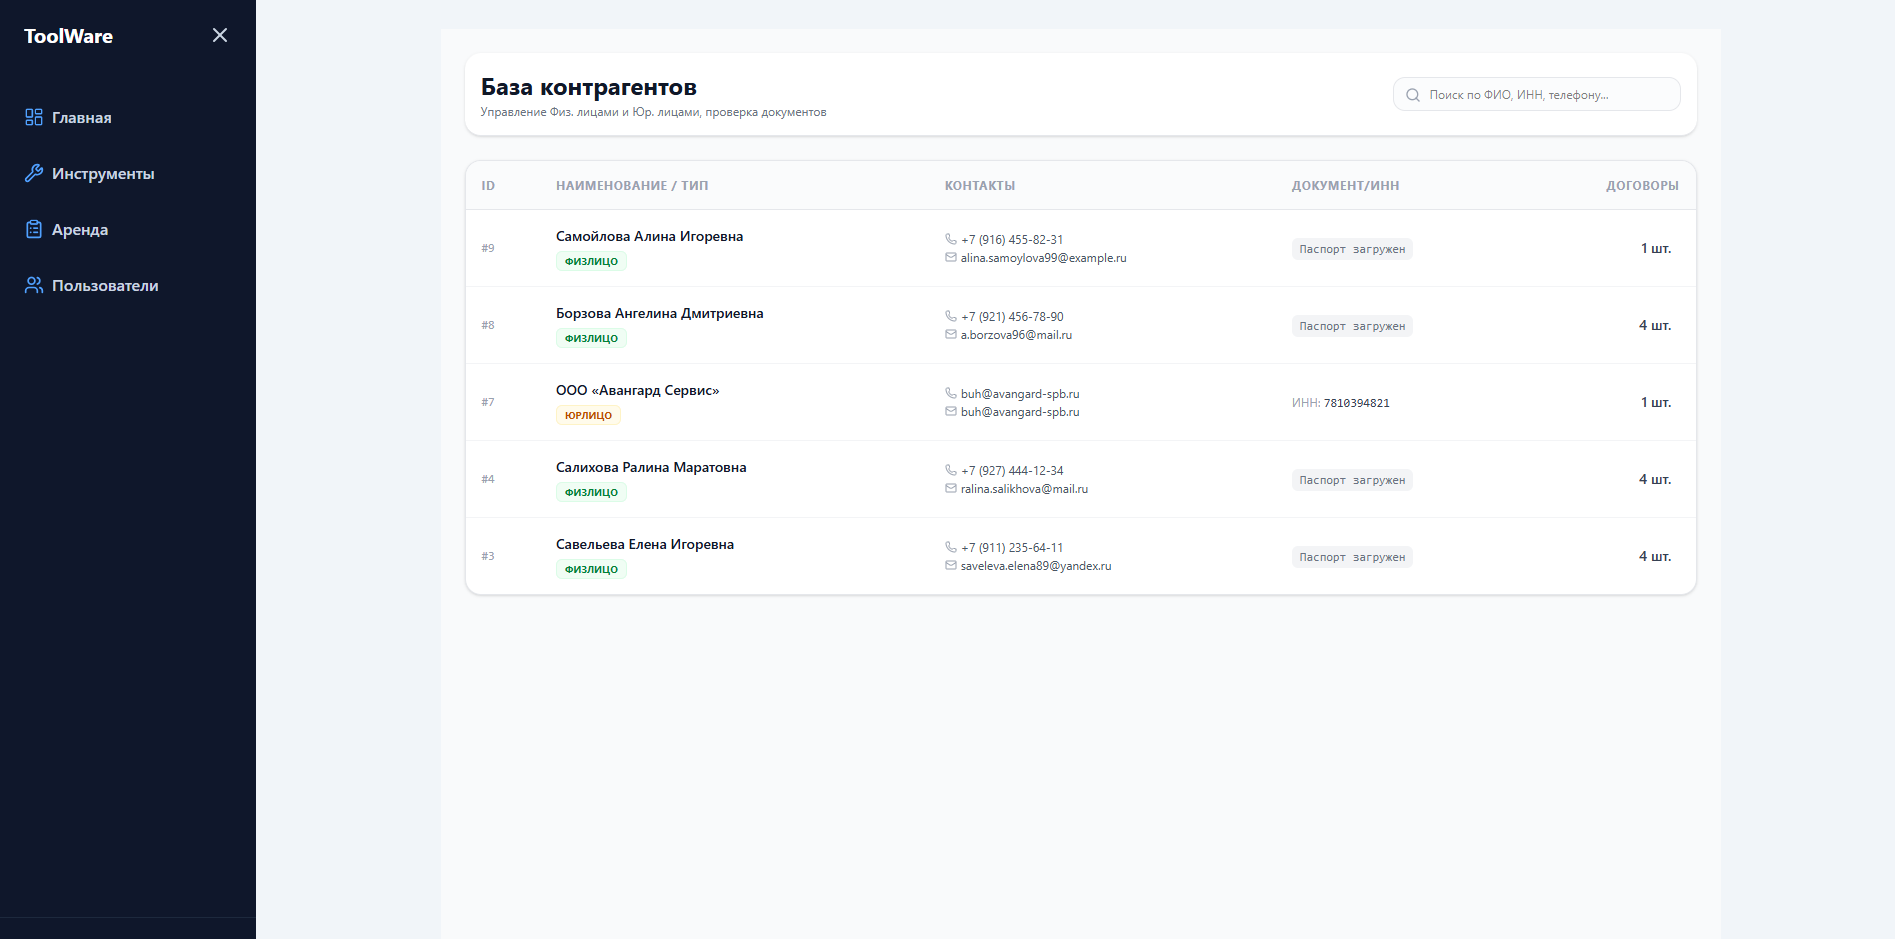Open Савельева Елена Игоревна record
This screenshot has width=1895, height=939.
coord(645,544)
